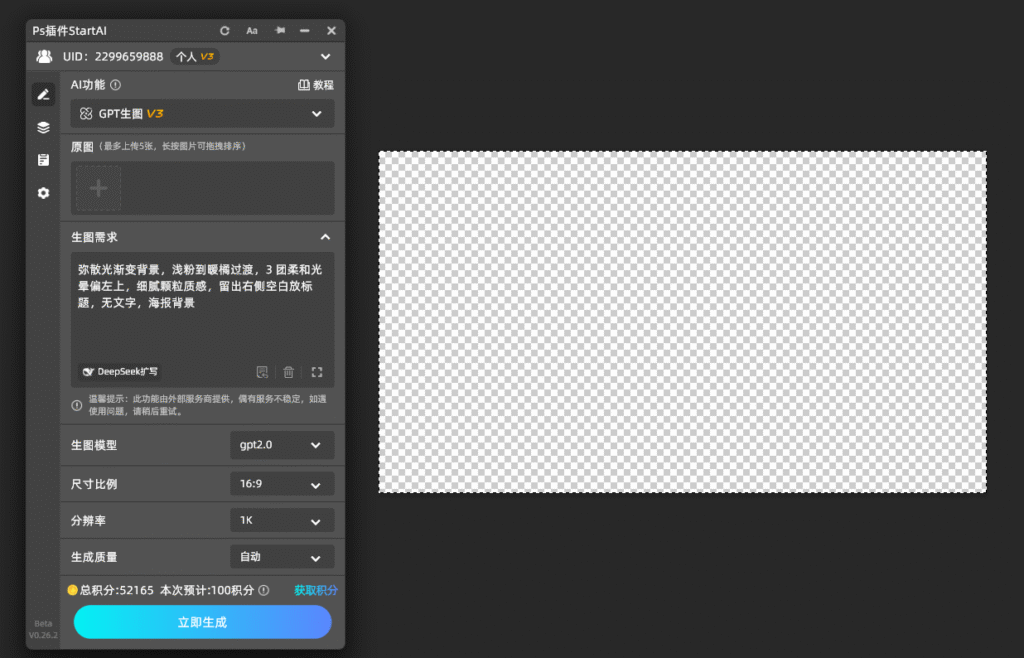Collapse the 生图需求 section

coord(325,237)
